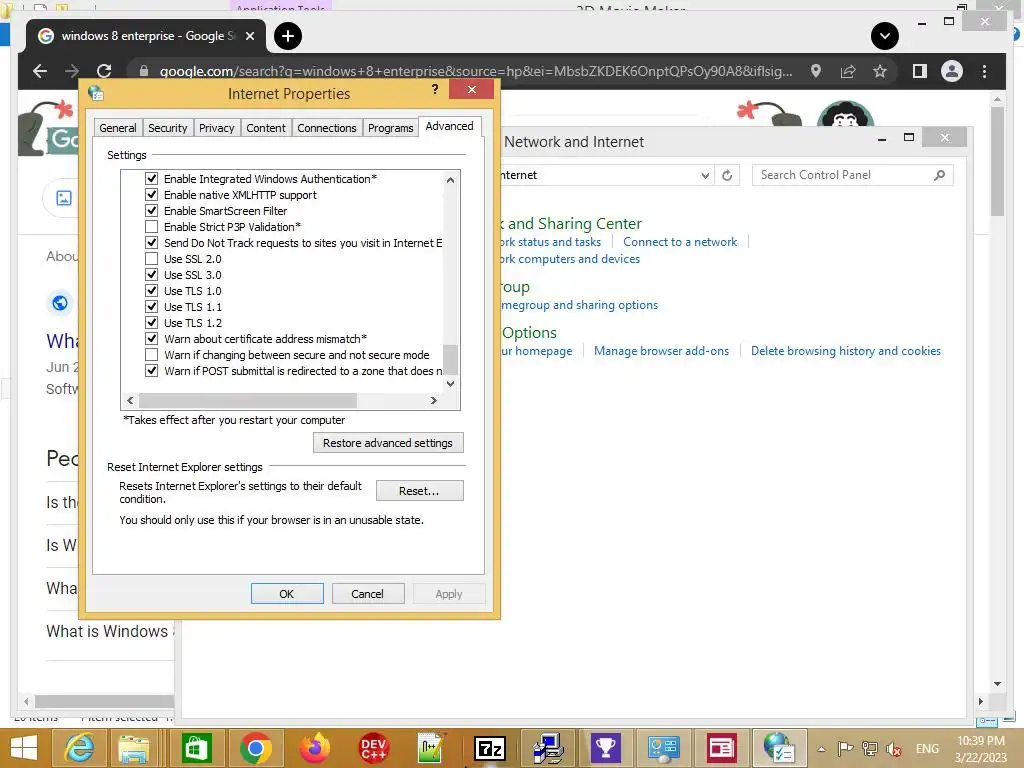This screenshot has height=768, width=1024.
Task: Open the trophy app in the taskbar
Action: coord(605,748)
